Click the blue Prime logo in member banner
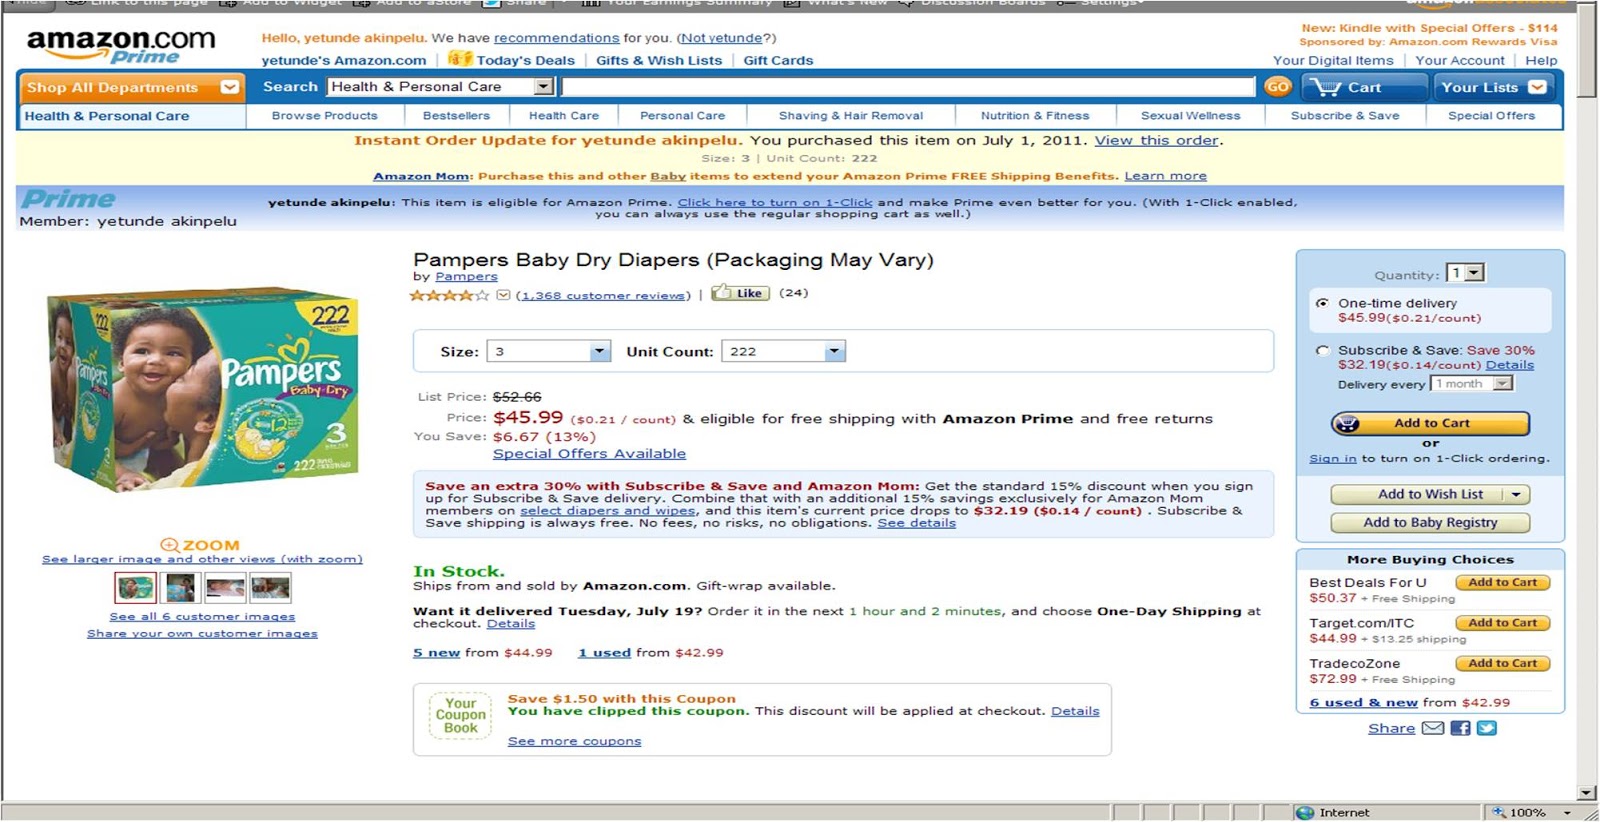 point(68,199)
